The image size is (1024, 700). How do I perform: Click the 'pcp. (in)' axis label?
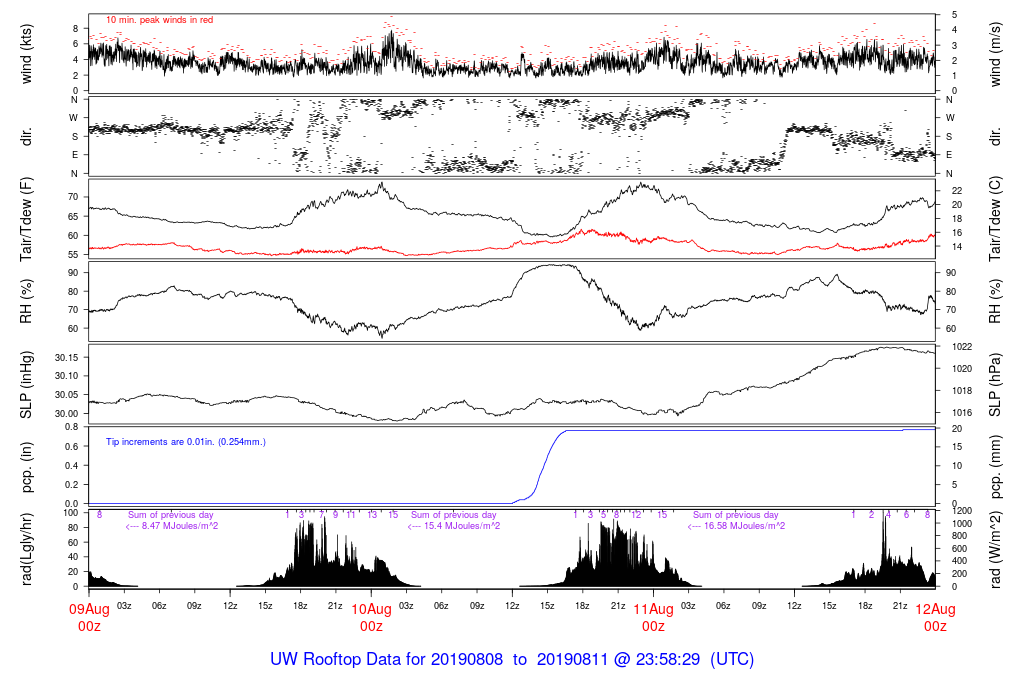tap(26, 467)
